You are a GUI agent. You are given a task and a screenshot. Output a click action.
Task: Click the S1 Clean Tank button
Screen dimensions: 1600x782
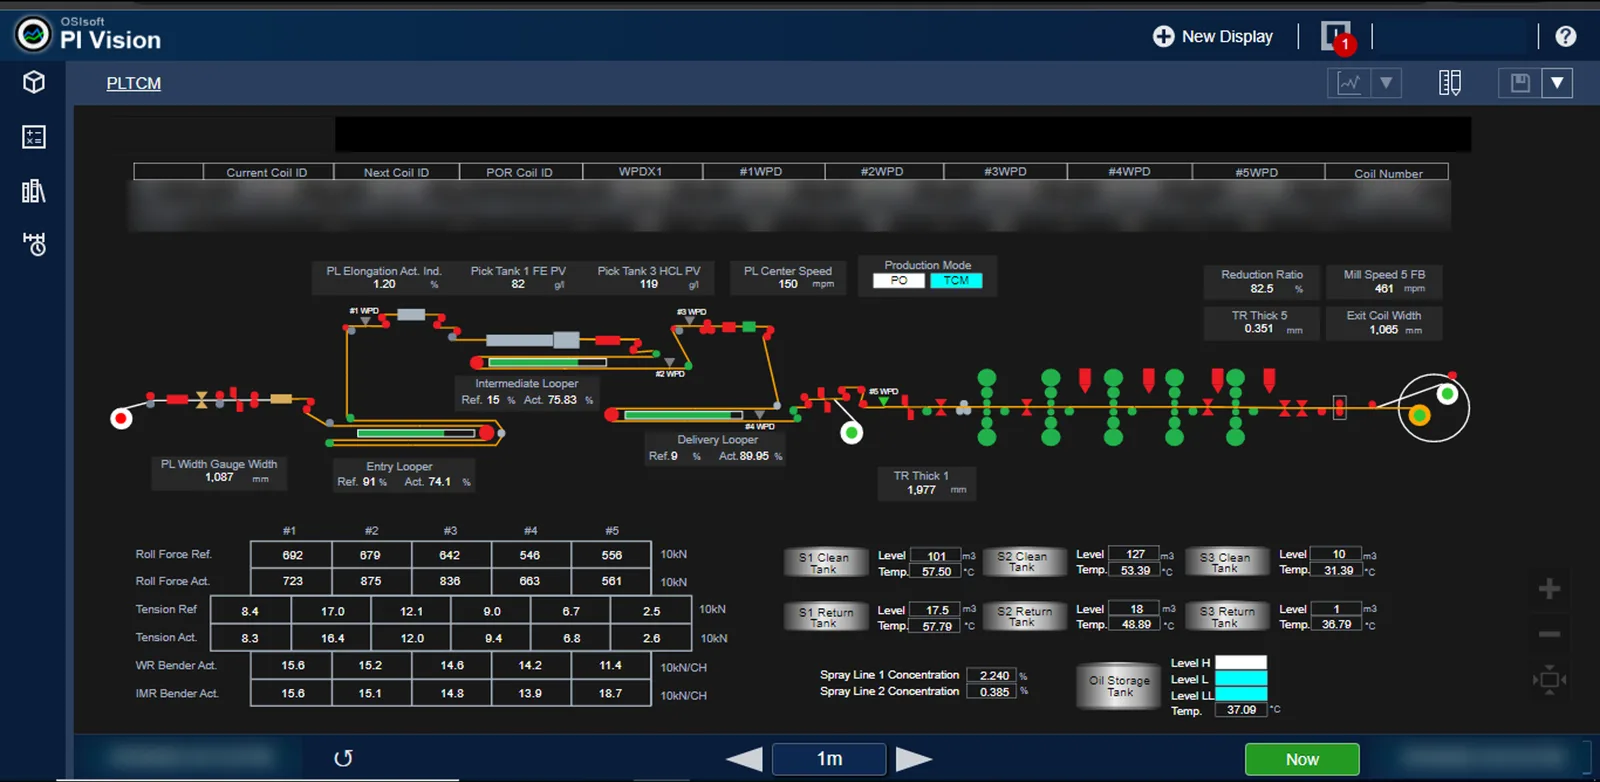pyautogui.click(x=825, y=563)
